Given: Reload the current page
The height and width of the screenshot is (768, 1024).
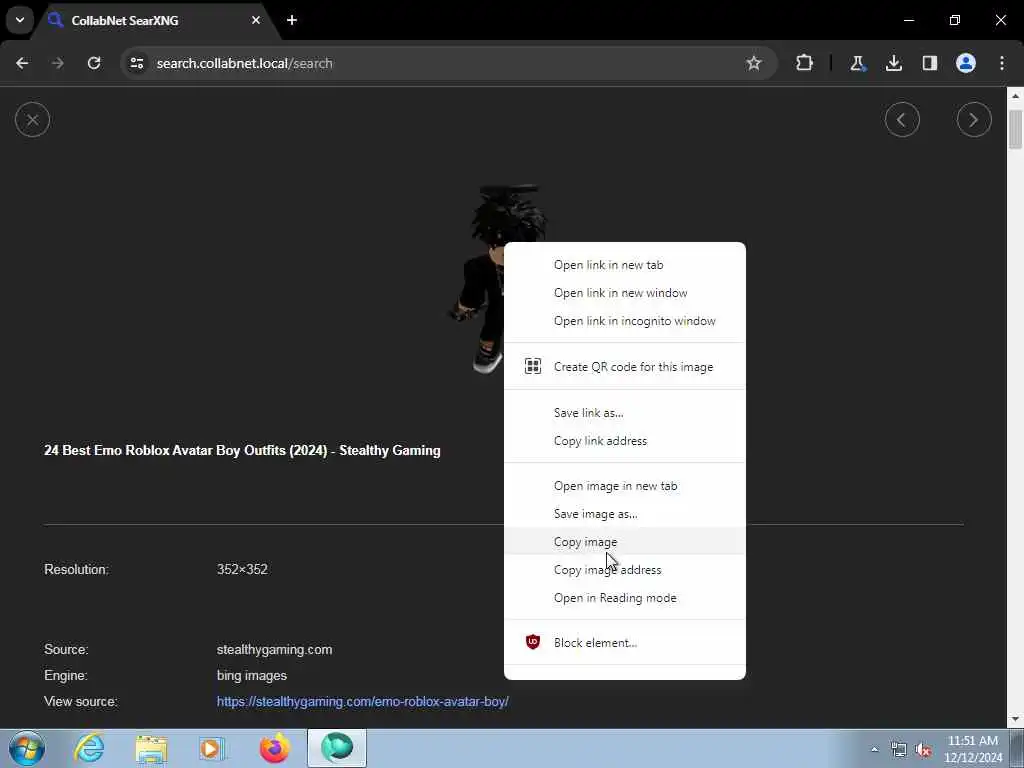Looking at the screenshot, I should pyautogui.click(x=94, y=63).
